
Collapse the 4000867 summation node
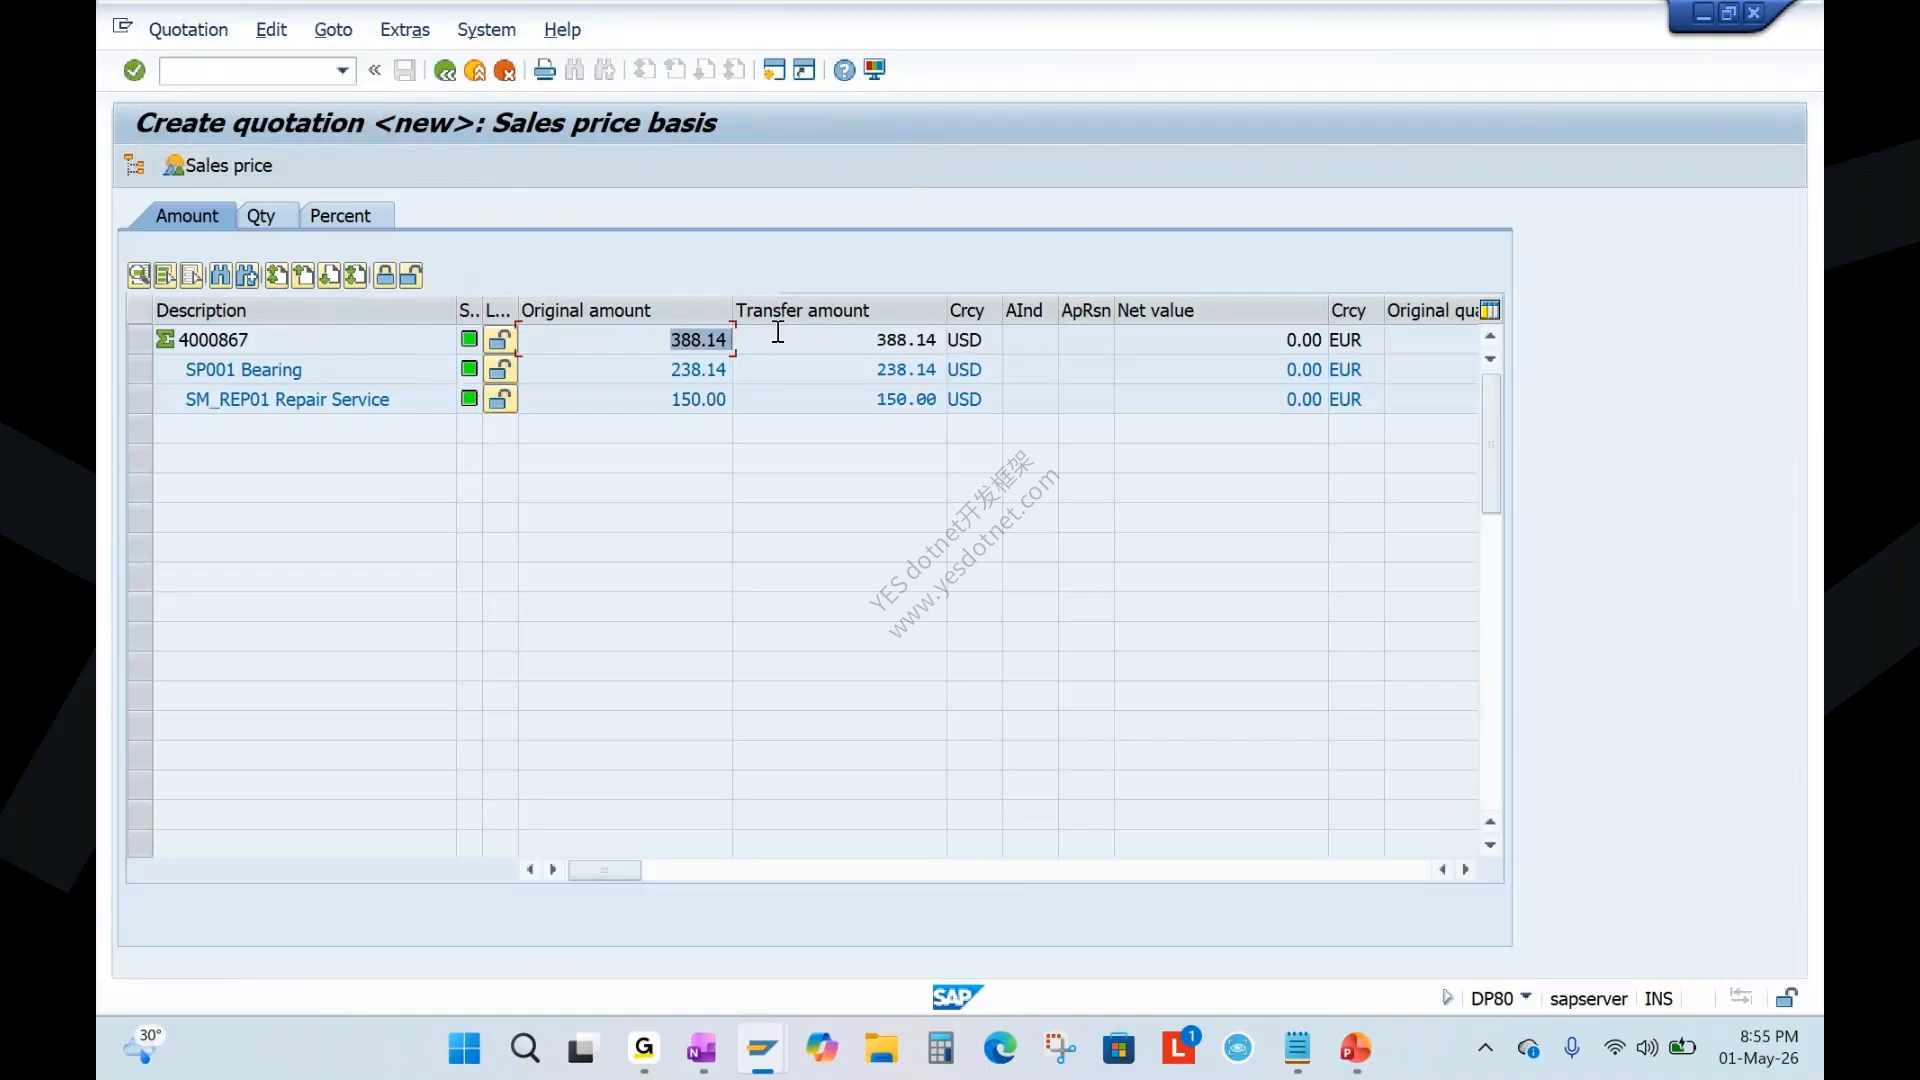(165, 340)
